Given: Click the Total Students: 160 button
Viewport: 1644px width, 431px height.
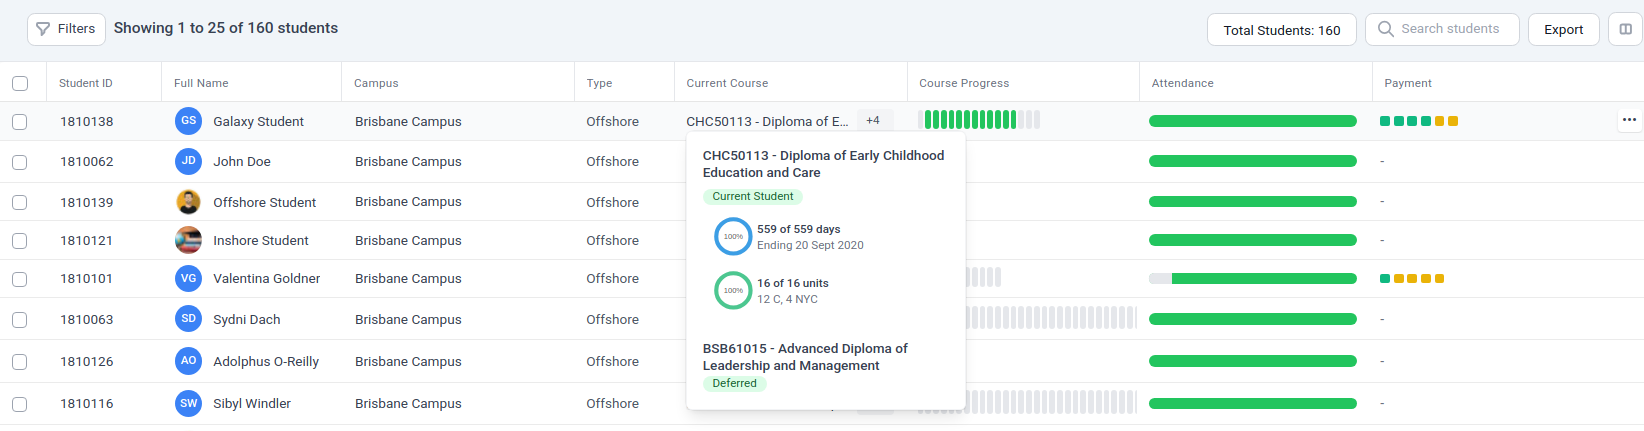Looking at the screenshot, I should coord(1281,30).
